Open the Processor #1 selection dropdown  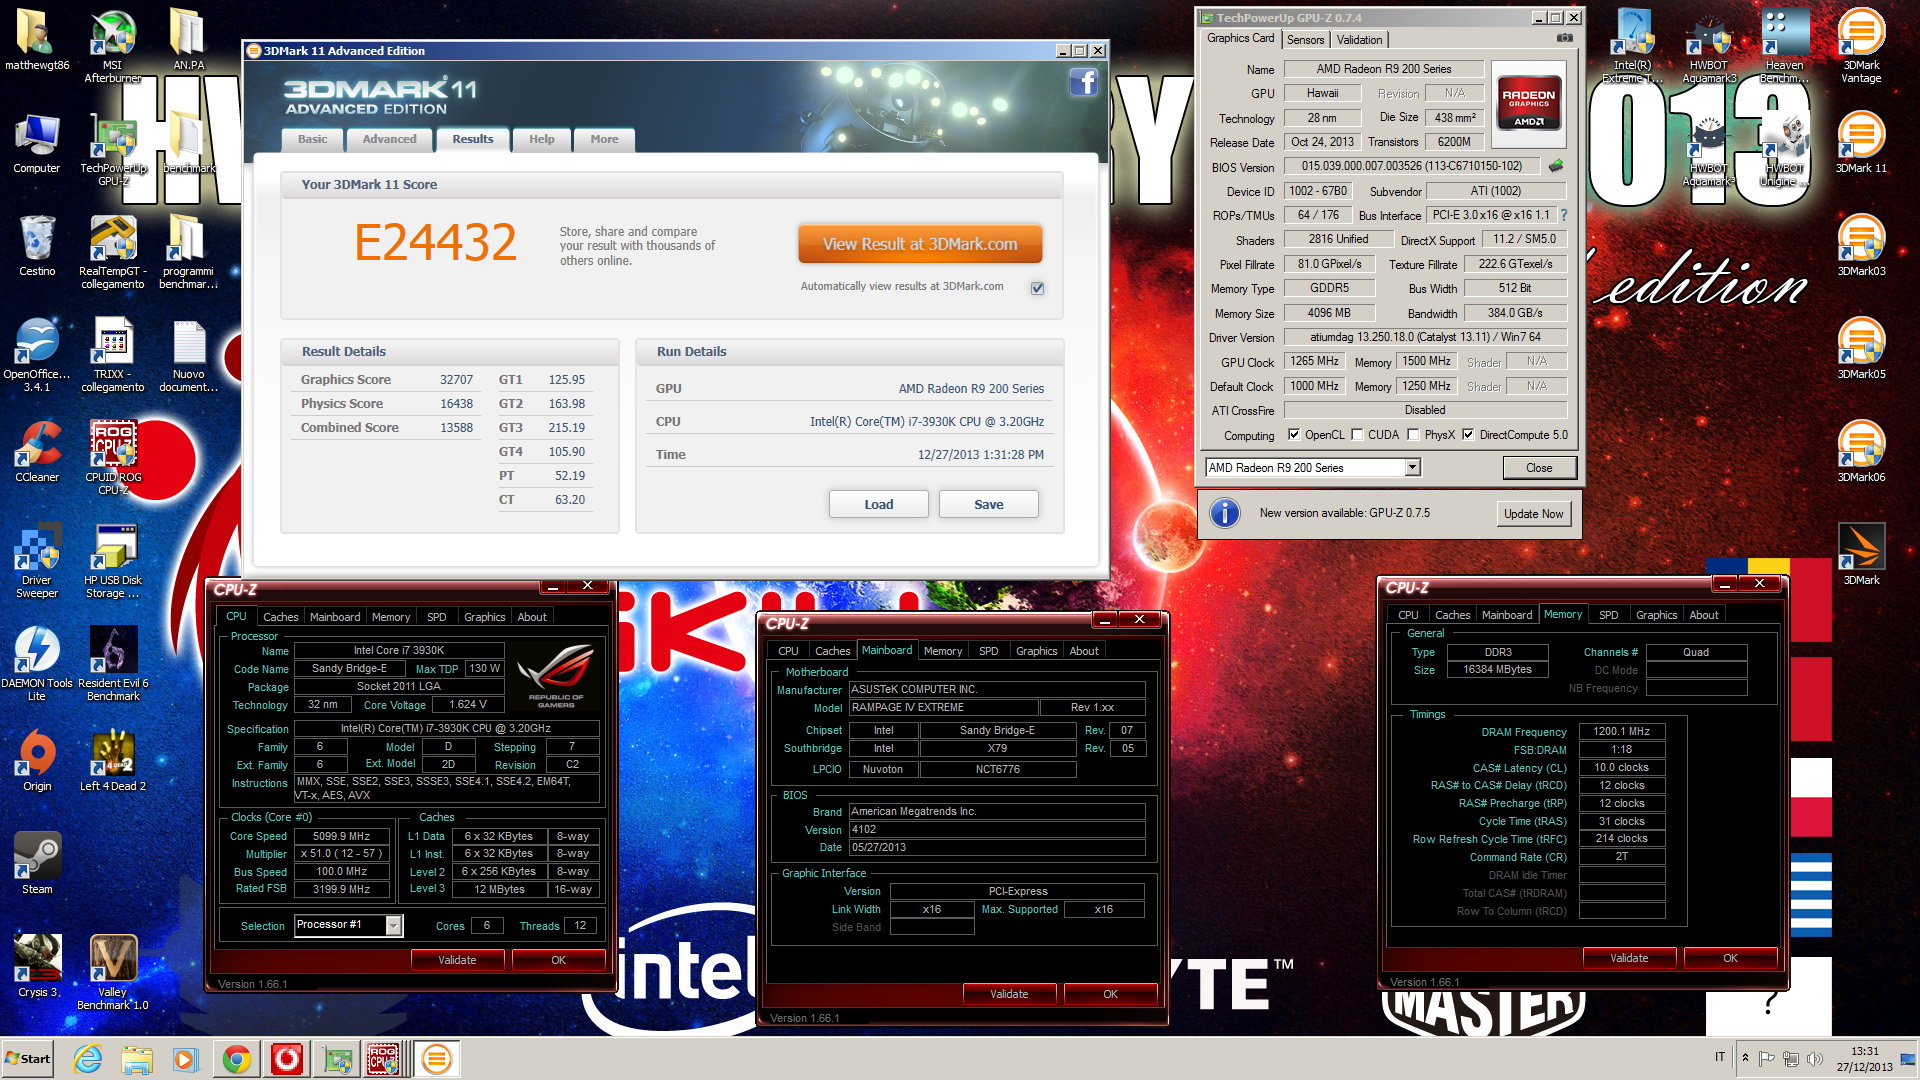(x=394, y=925)
